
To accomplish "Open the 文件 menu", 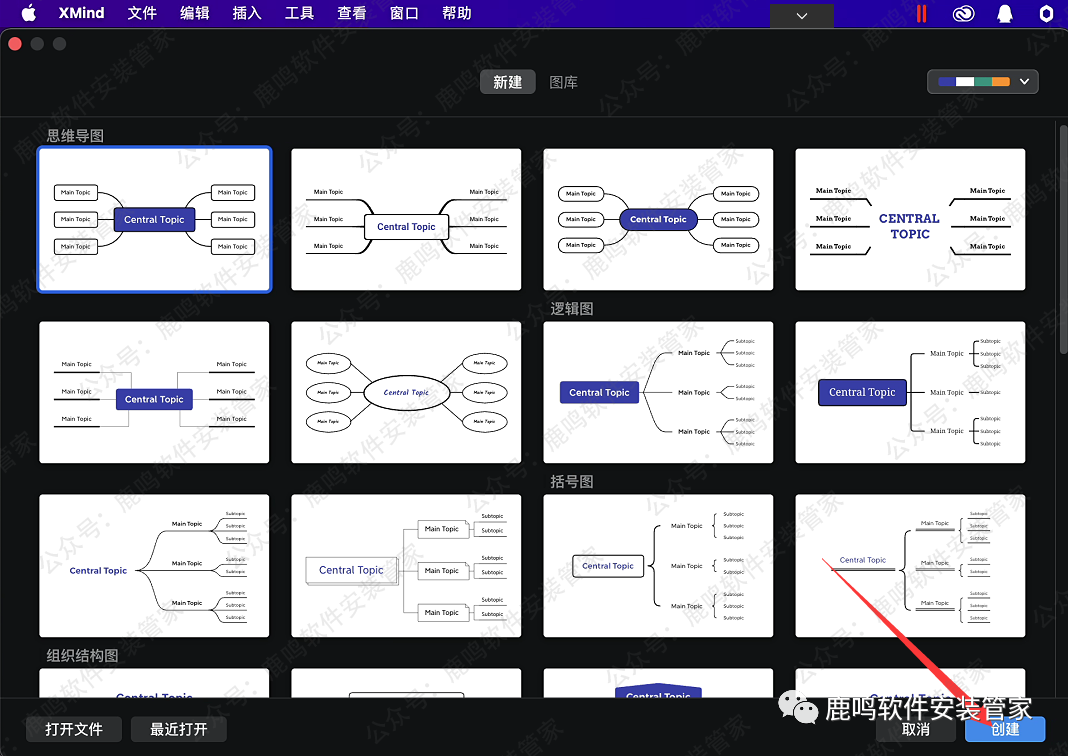I will tap(142, 13).
